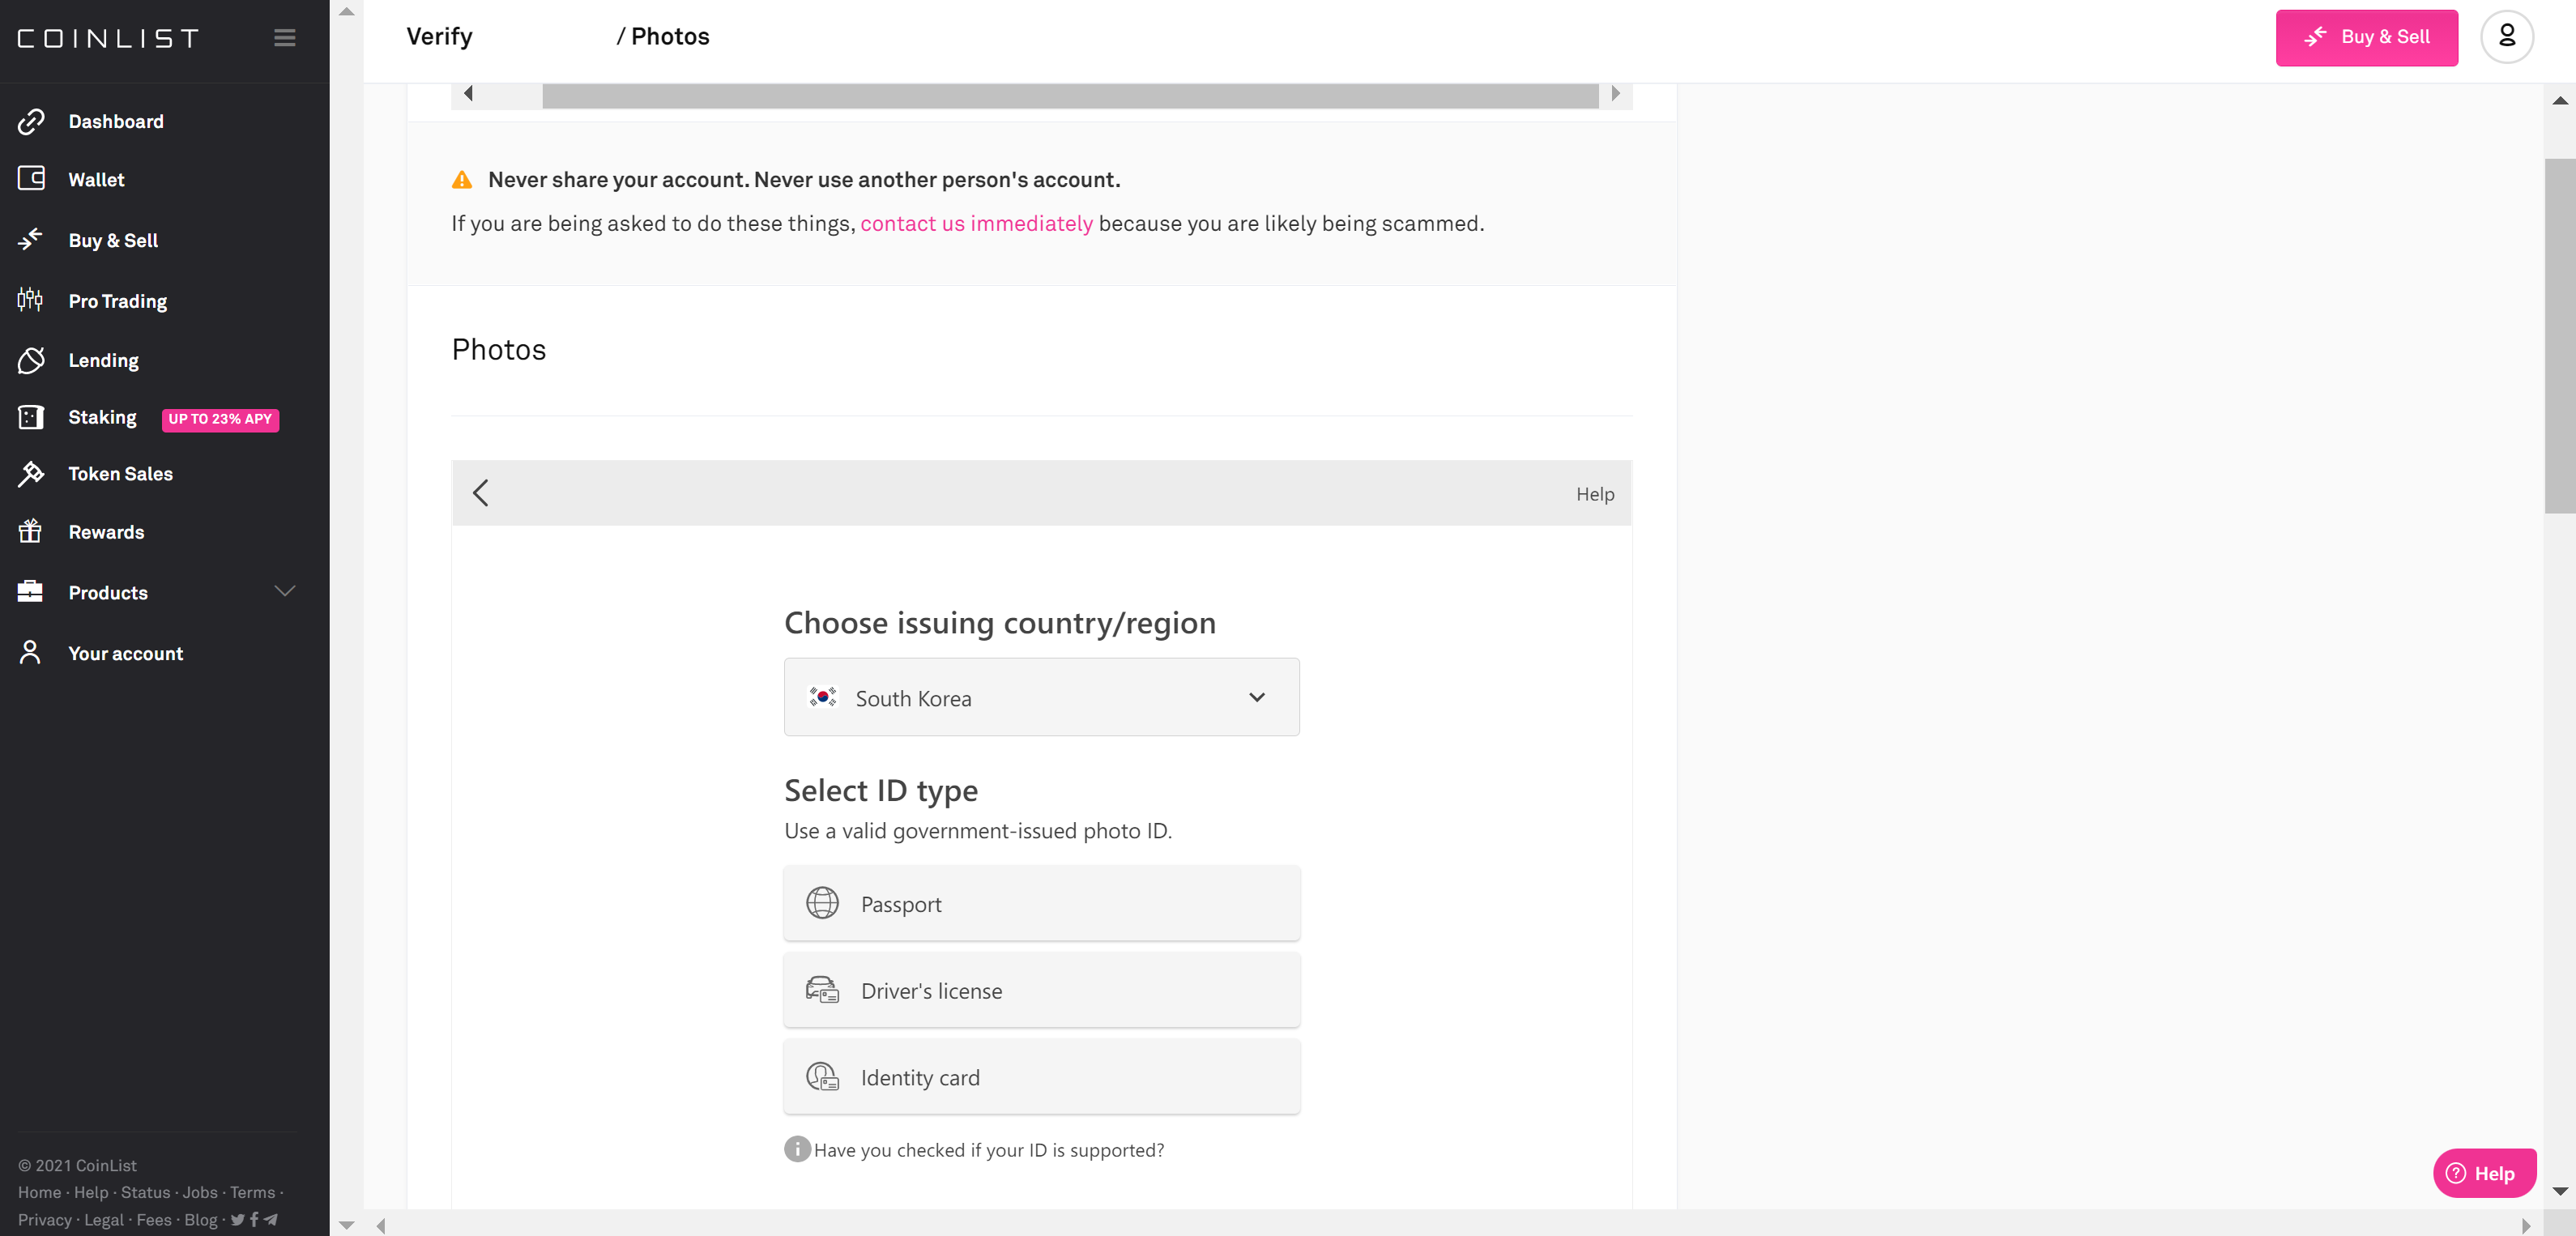Image resolution: width=2576 pixels, height=1236 pixels.
Task: Click the user profile avatar icon
Action: click(x=2506, y=37)
